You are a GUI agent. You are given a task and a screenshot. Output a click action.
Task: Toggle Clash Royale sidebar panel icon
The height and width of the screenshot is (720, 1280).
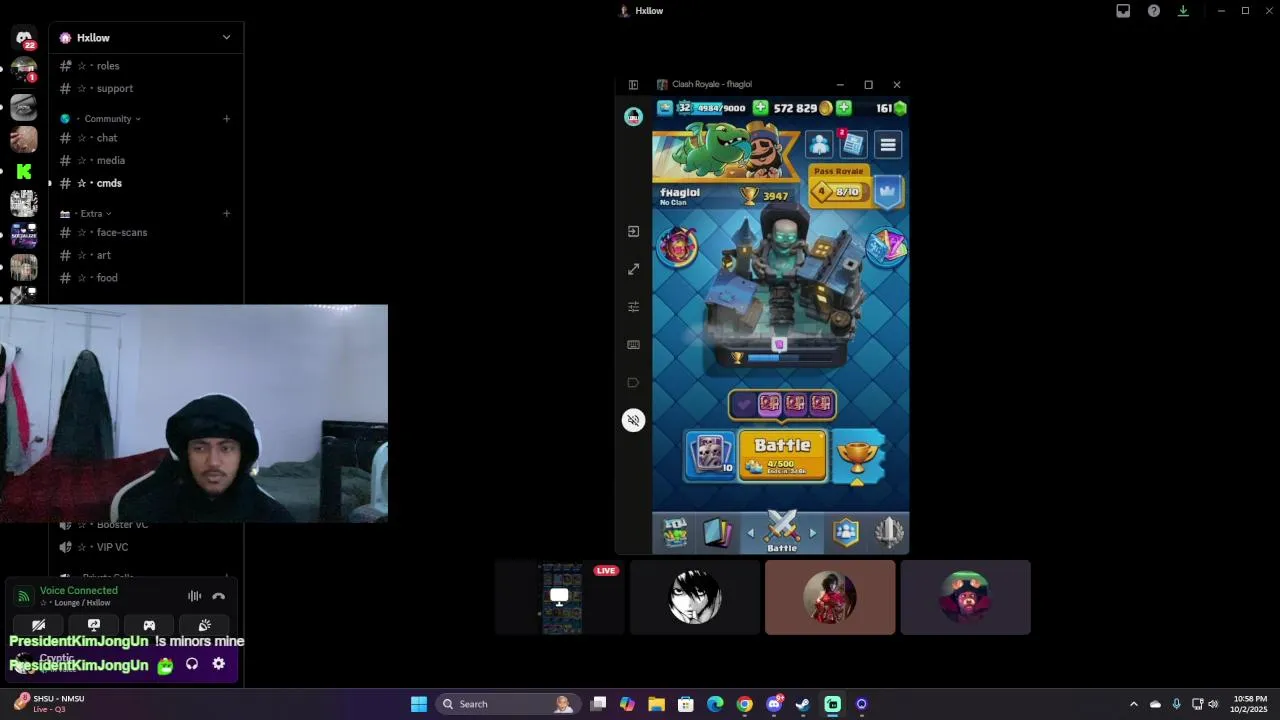(x=633, y=85)
